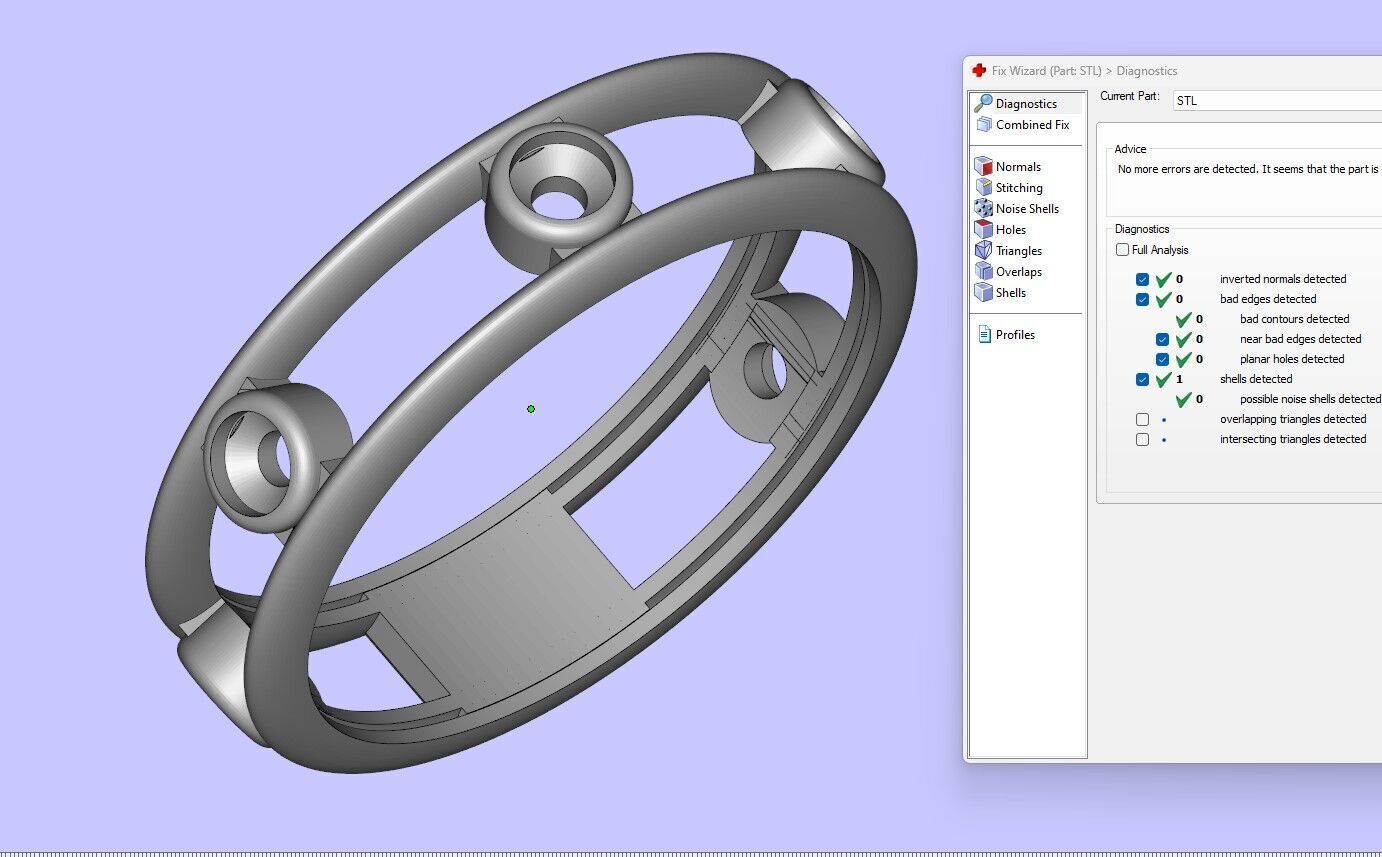The width and height of the screenshot is (1382, 857).
Task: Switch to Normals fix page
Action: (1018, 167)
